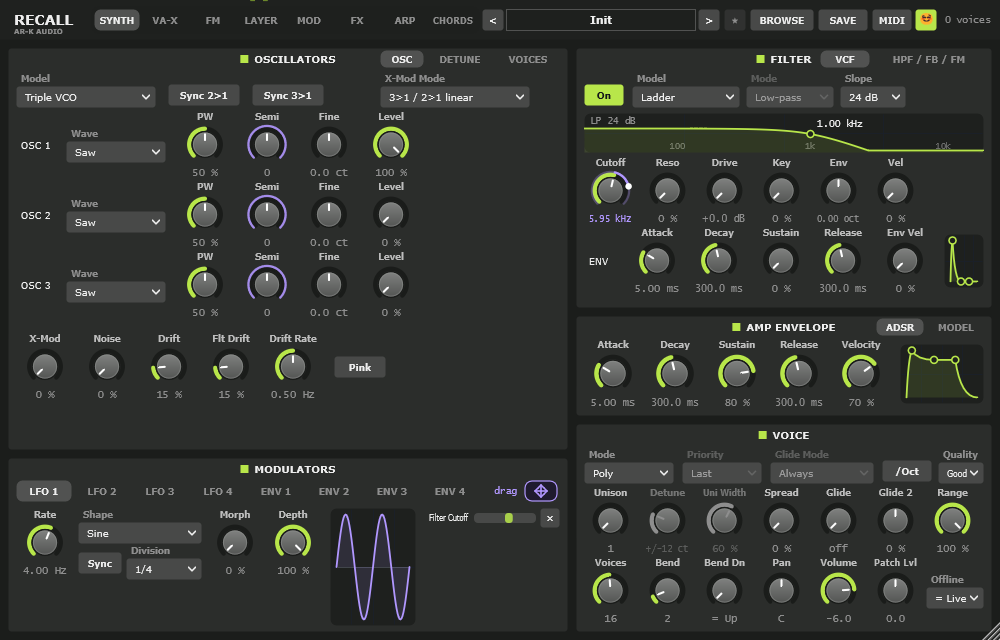Click the Drift Rate knob
Image resolution: width=1000 pixels, height=640 pixels.
293,367
